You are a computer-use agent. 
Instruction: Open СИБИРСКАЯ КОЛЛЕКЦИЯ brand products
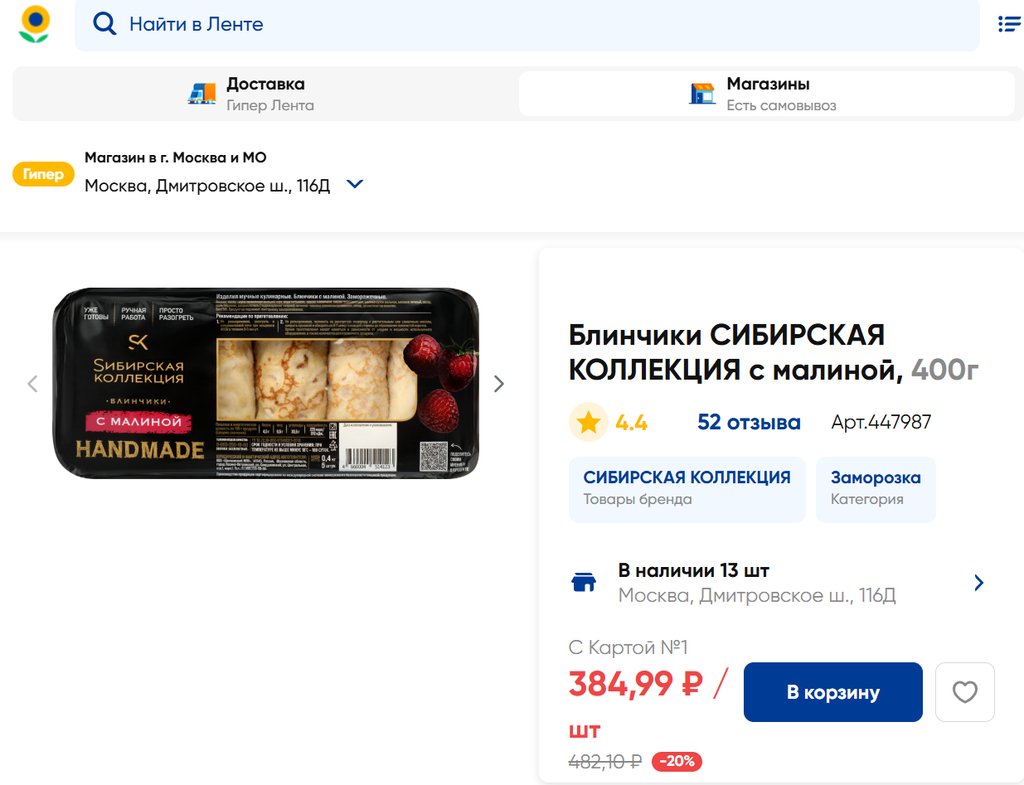[687, 489]
